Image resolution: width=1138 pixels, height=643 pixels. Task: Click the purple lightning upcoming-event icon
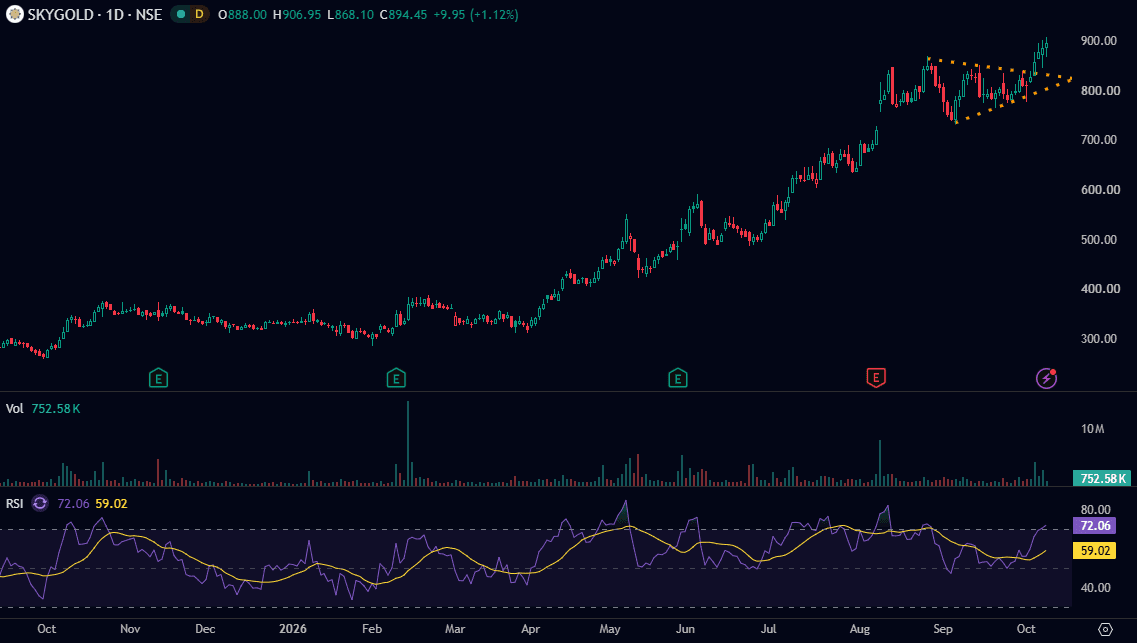[1046, 378]
